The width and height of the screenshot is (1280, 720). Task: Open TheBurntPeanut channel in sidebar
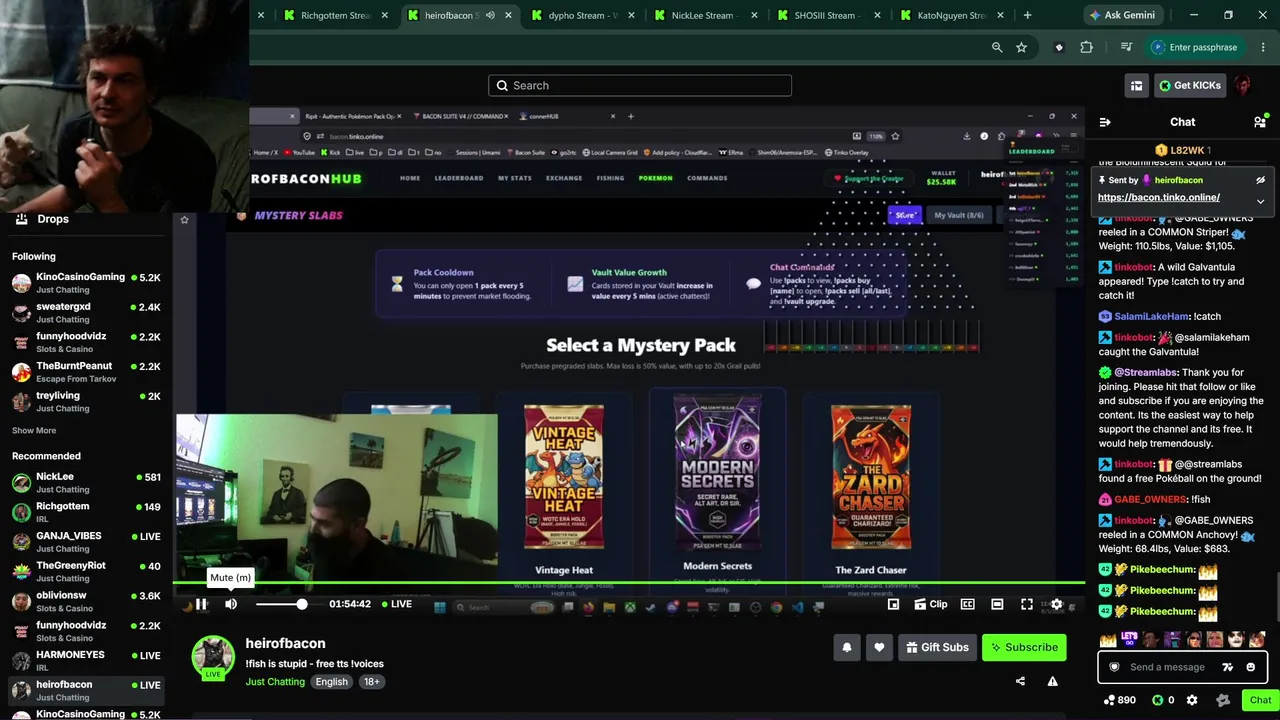86,372
